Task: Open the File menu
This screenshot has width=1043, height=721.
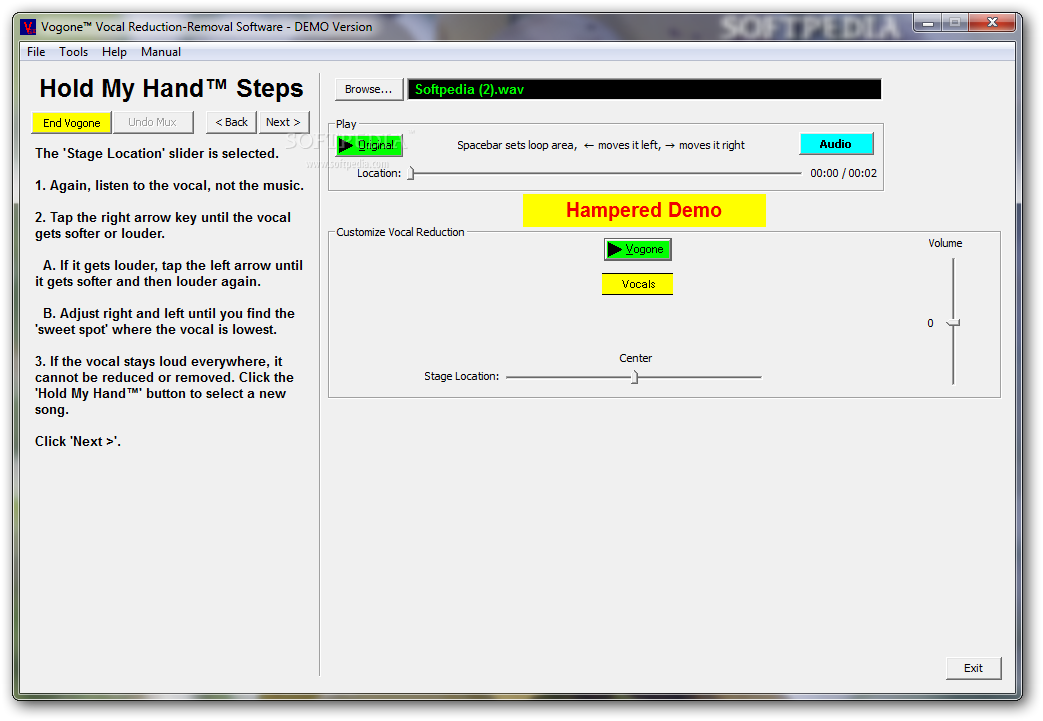Action: pos(36,52)
